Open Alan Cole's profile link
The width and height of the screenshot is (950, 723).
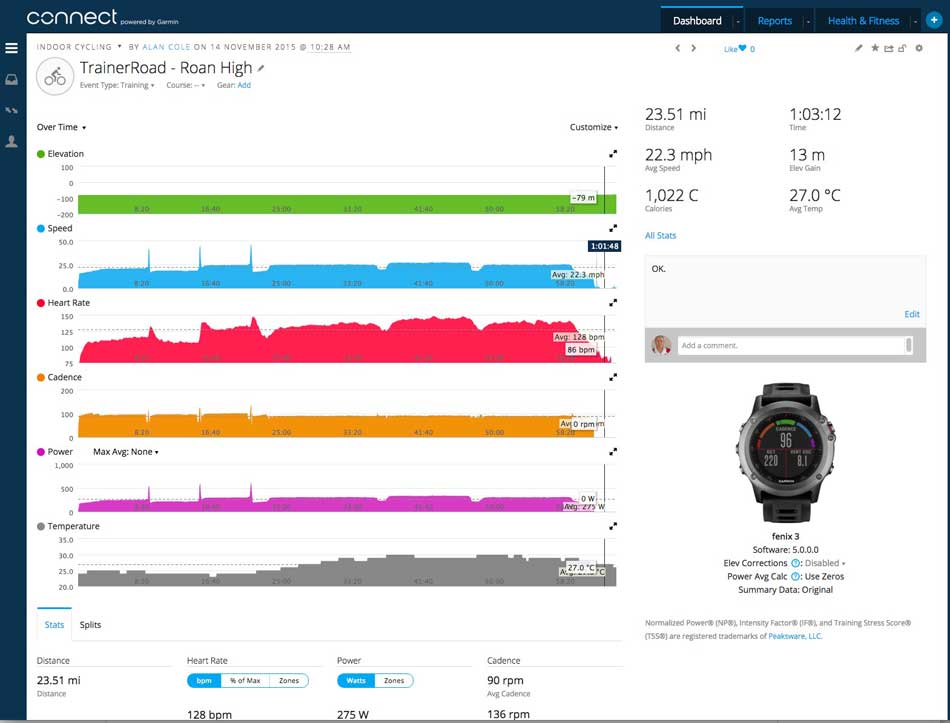167,47
